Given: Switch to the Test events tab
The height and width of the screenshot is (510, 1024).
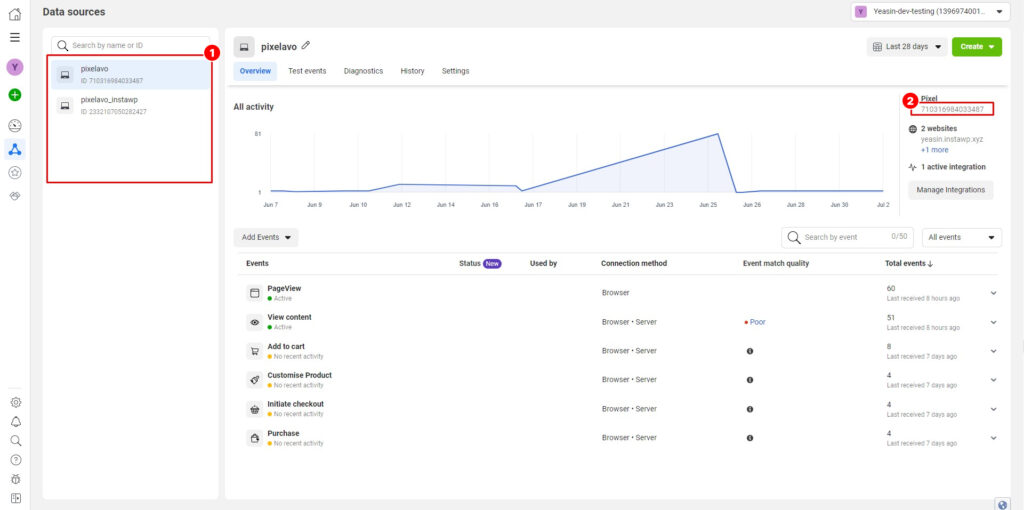Looking at the screenshot, I should click(307, 71).
